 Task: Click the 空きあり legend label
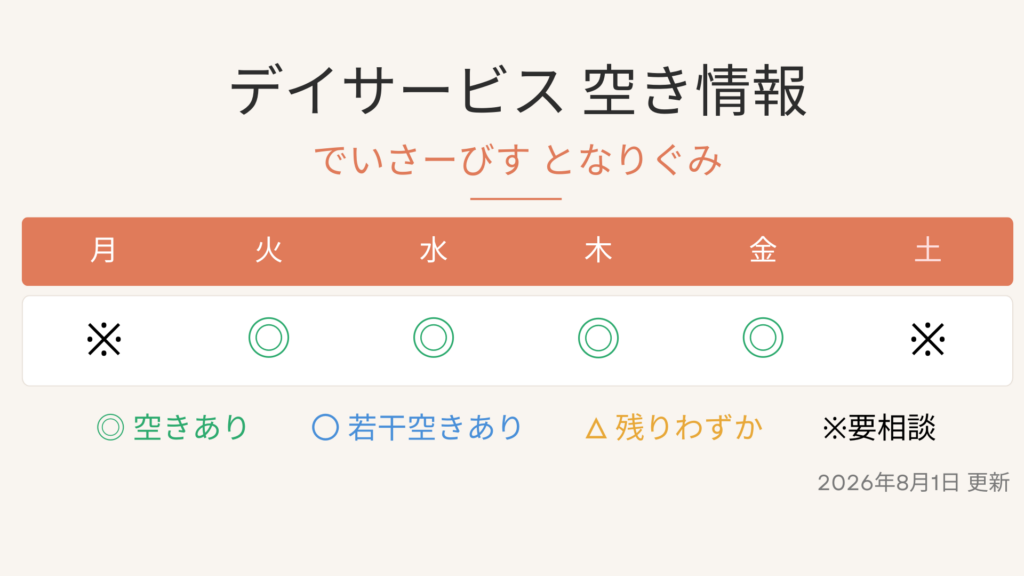(x=191, y=428)
